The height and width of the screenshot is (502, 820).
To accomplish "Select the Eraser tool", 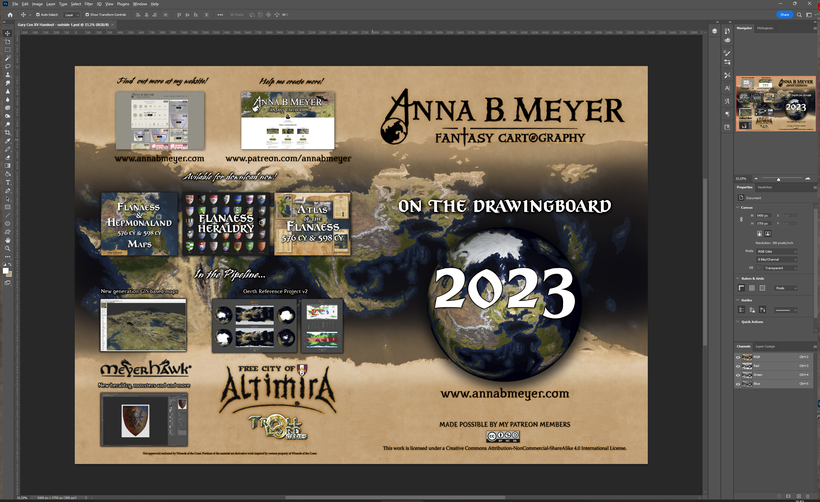I will 7,157.
